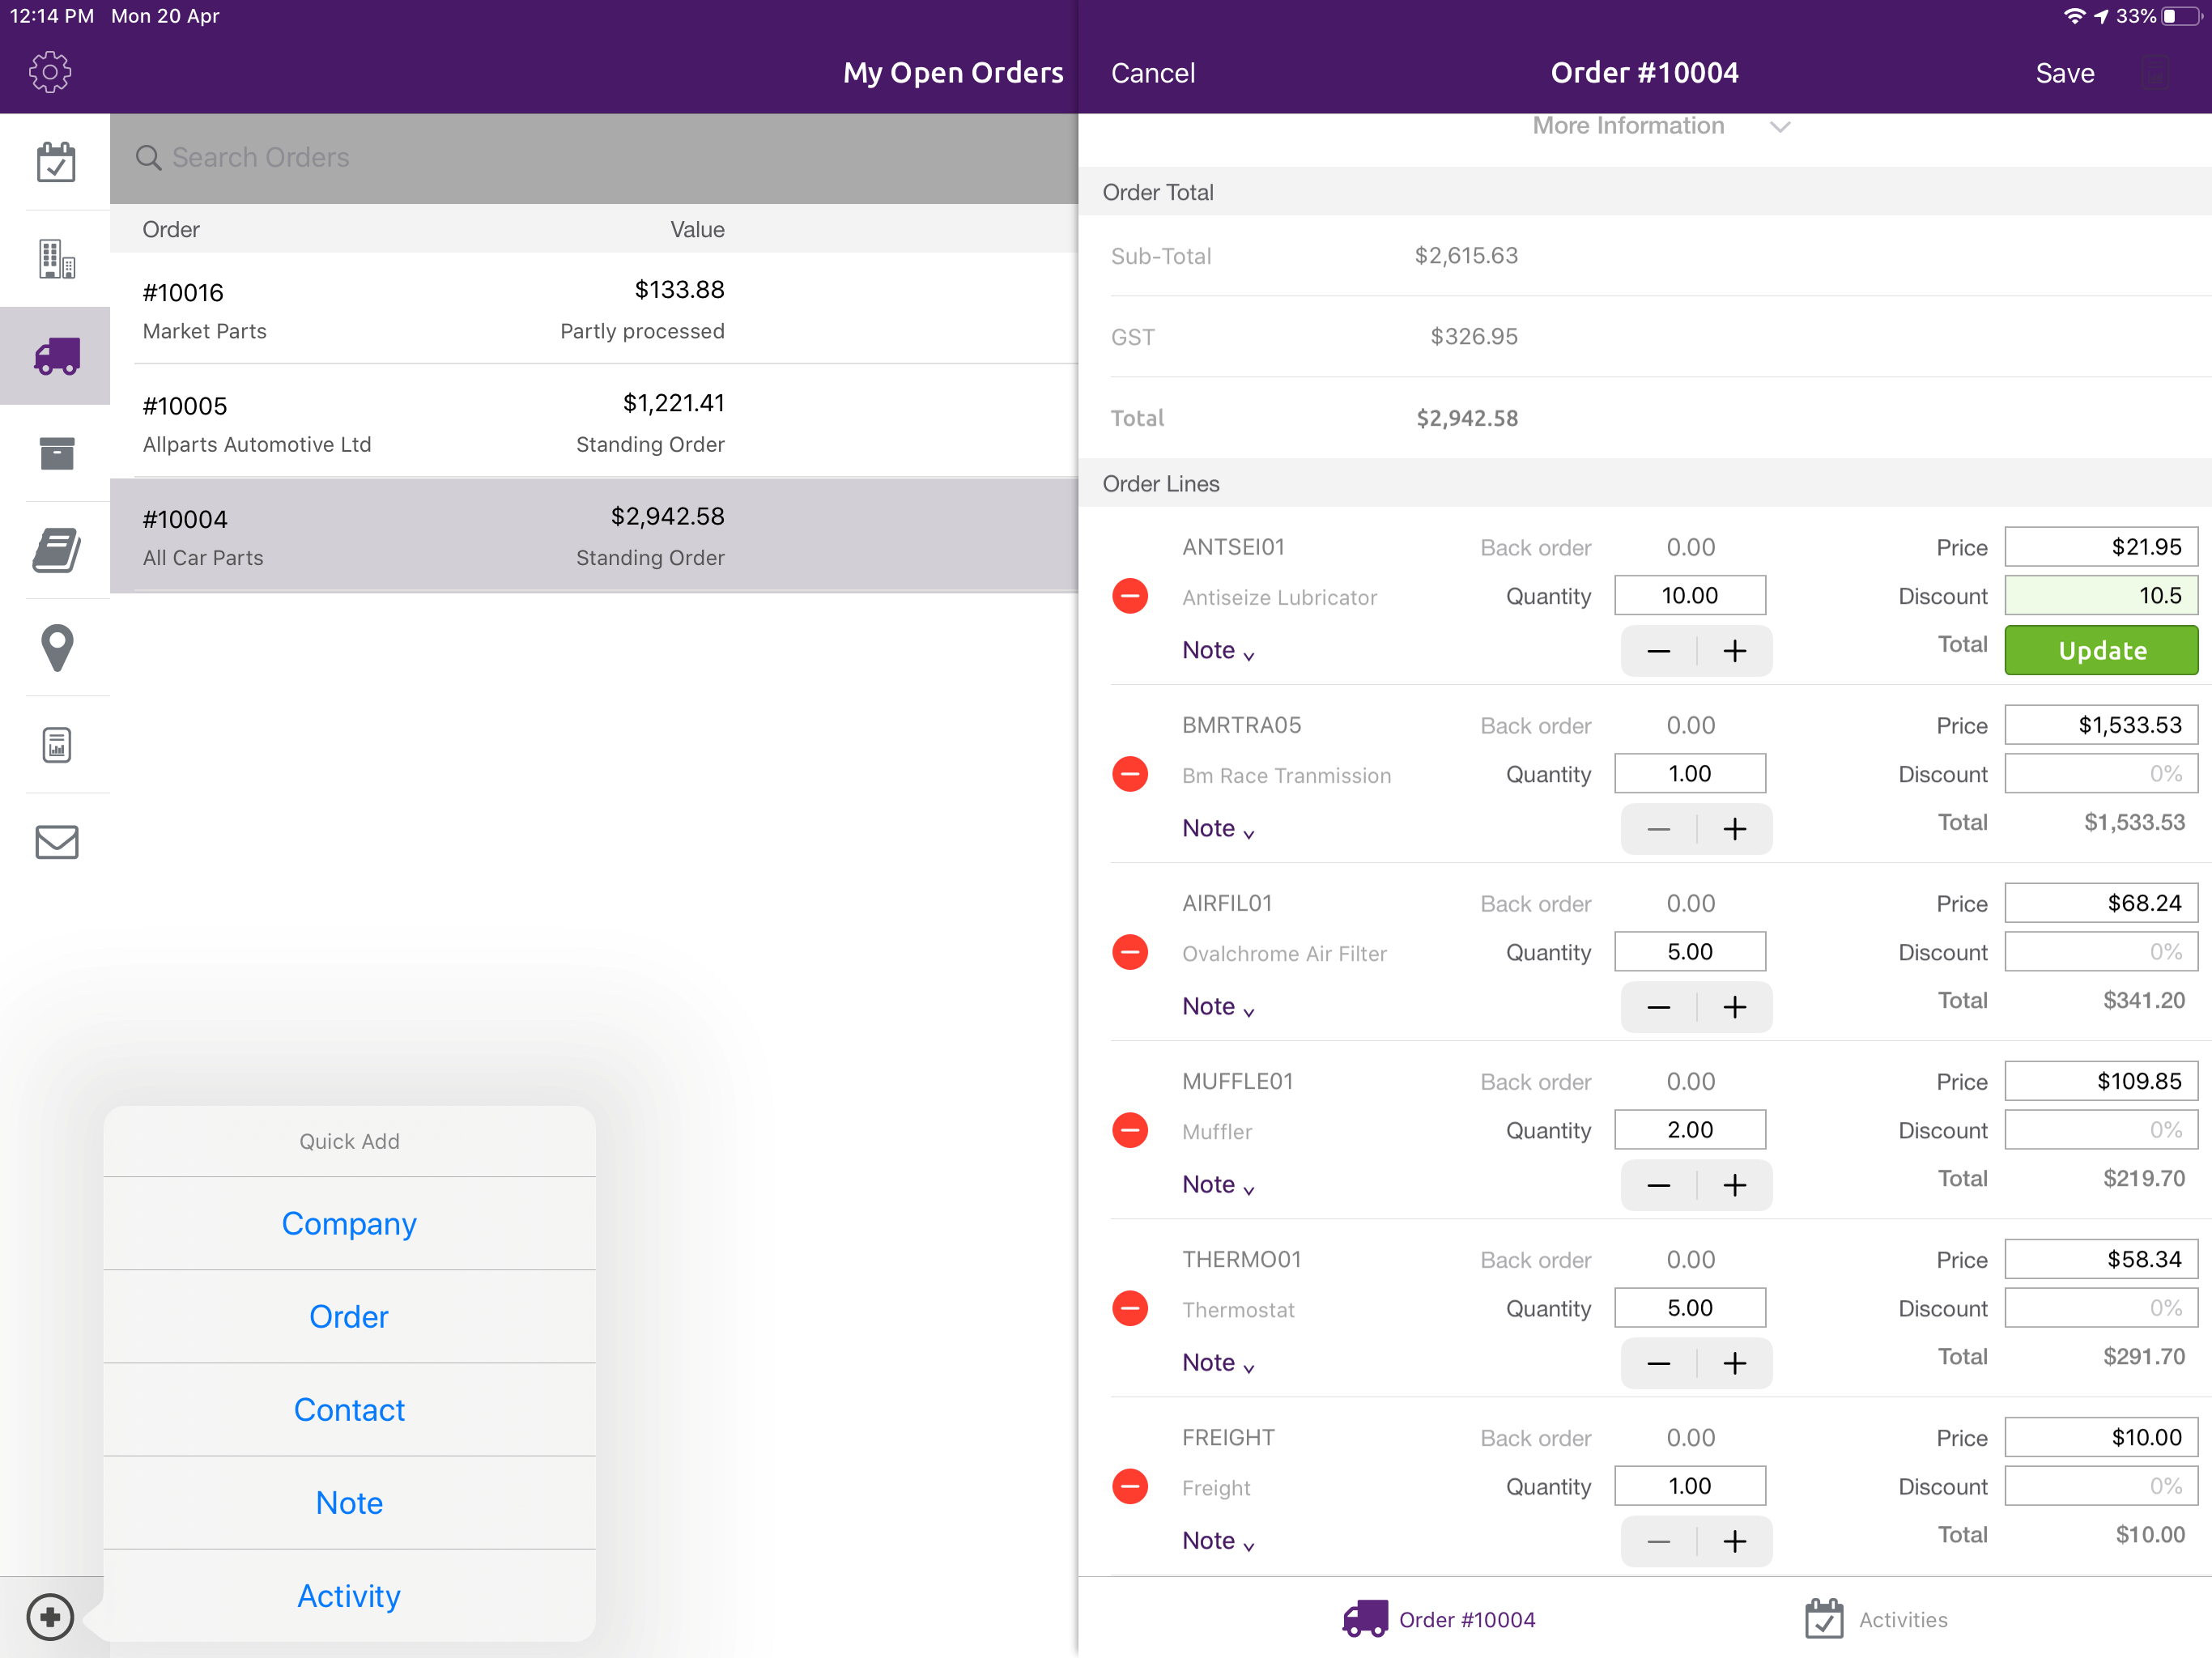Open the Settings gear icon
The image size is (2212, 1658).
(49, 71)
